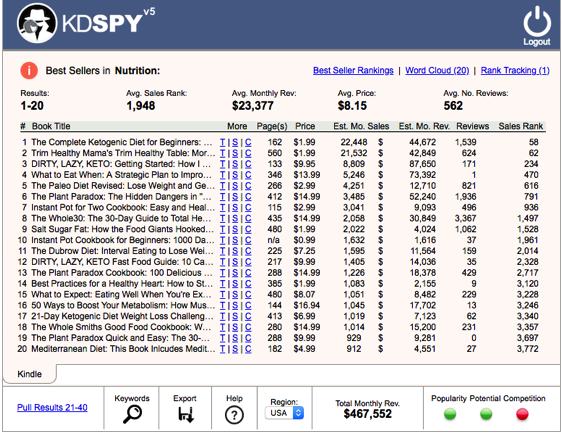Click C link for Instant Pot Cookbook for Beginners row
The width and height of the screenshot is (562, 434).
(x=248, y=240)
